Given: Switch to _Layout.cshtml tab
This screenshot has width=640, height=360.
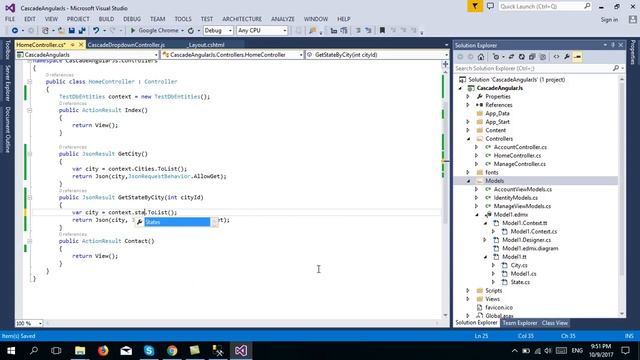Looking at the screenshot, I should tap(206, 45).
